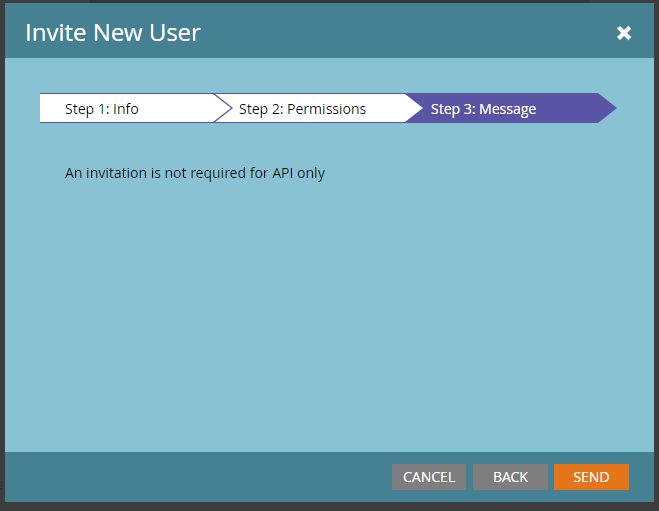
Task: Click the chevron between Step 2 and Step 3
Action: coord(413,109)
